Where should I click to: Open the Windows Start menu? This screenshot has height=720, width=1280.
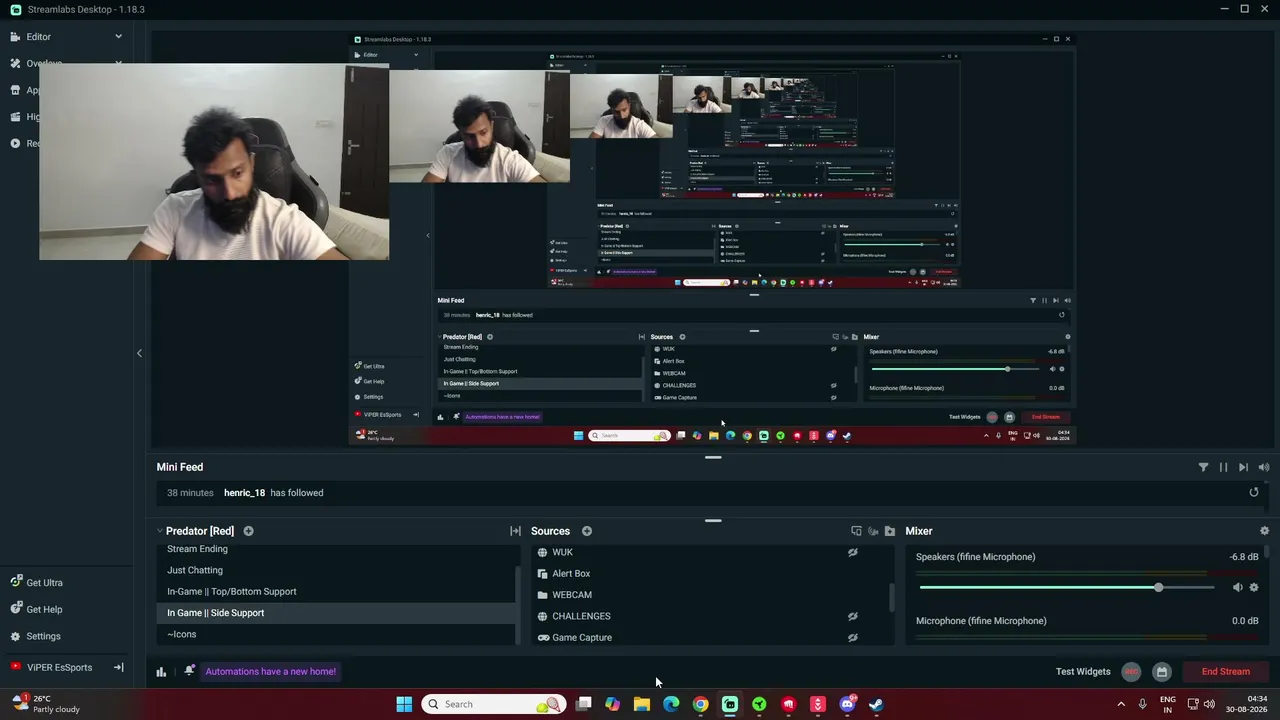coord(404,704)
